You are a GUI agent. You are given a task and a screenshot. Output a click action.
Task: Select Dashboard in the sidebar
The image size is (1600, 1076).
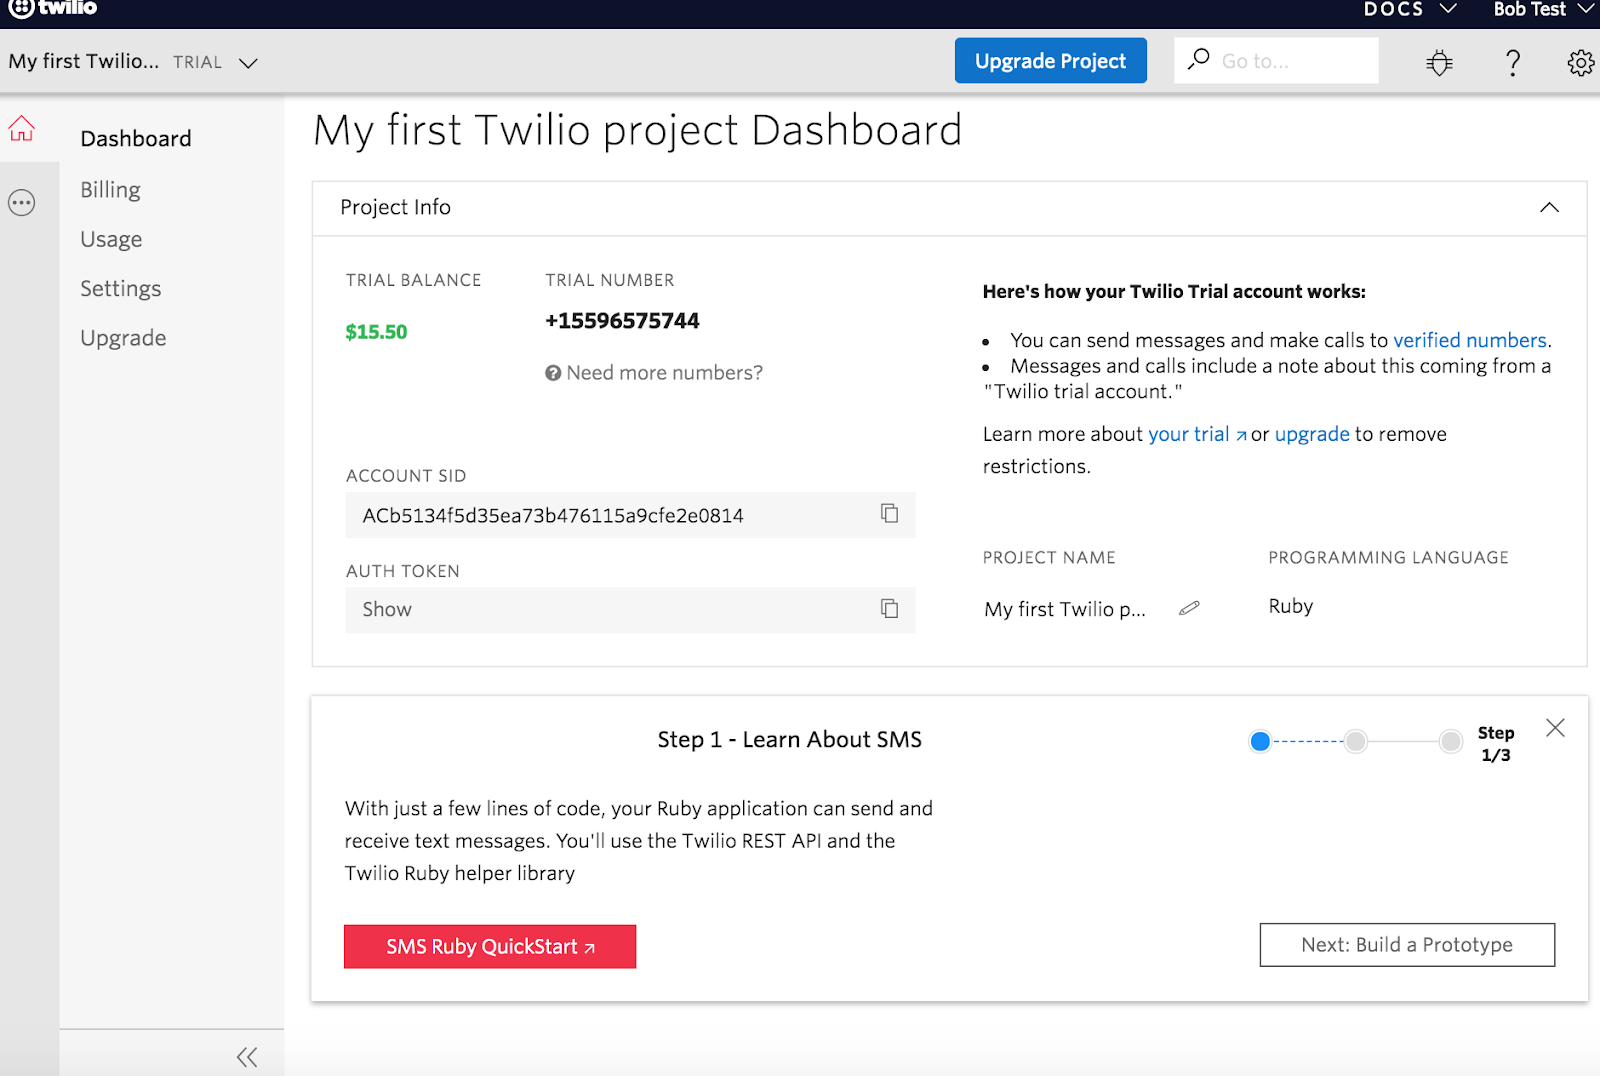click(136, 139)
